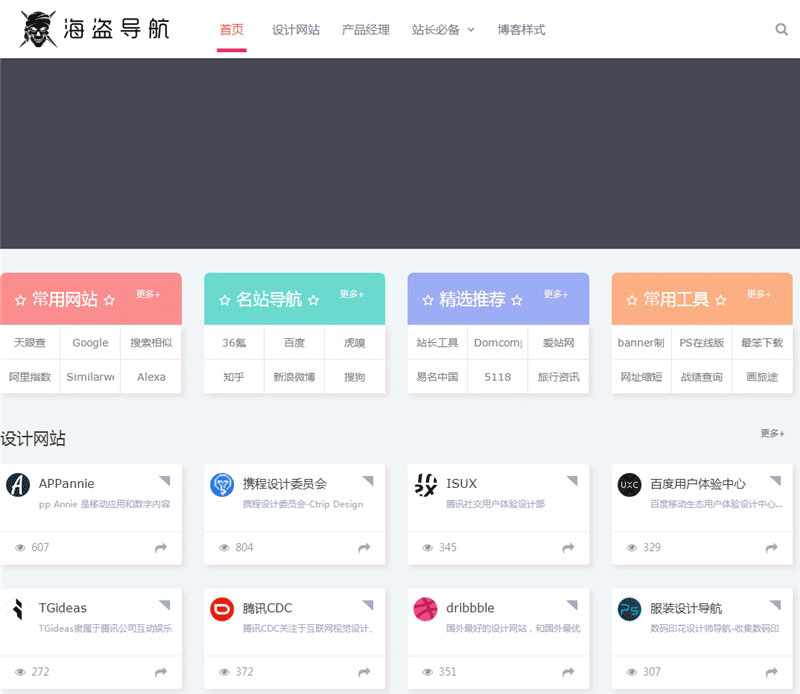The height and width of the screenshot is (694, 800).
Task: Click the corner triangle on APPannie card
Action: [x=164, y=480]
